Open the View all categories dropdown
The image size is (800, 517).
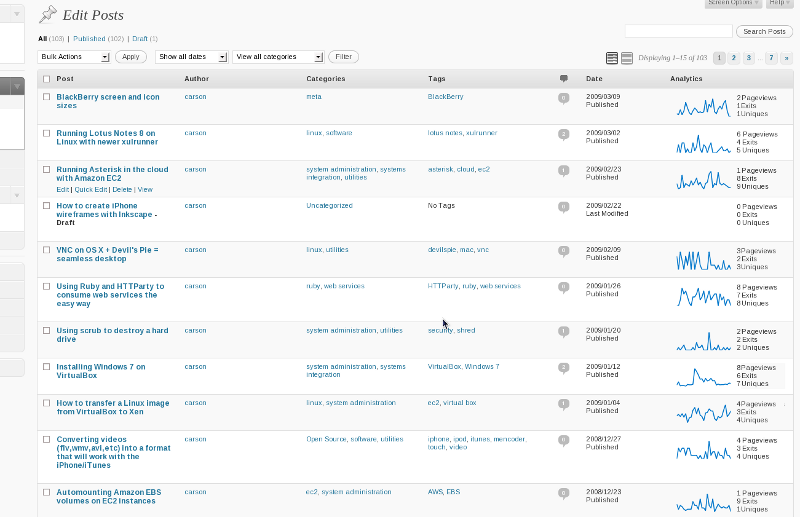pyautogui.click(x=277, y=57)
